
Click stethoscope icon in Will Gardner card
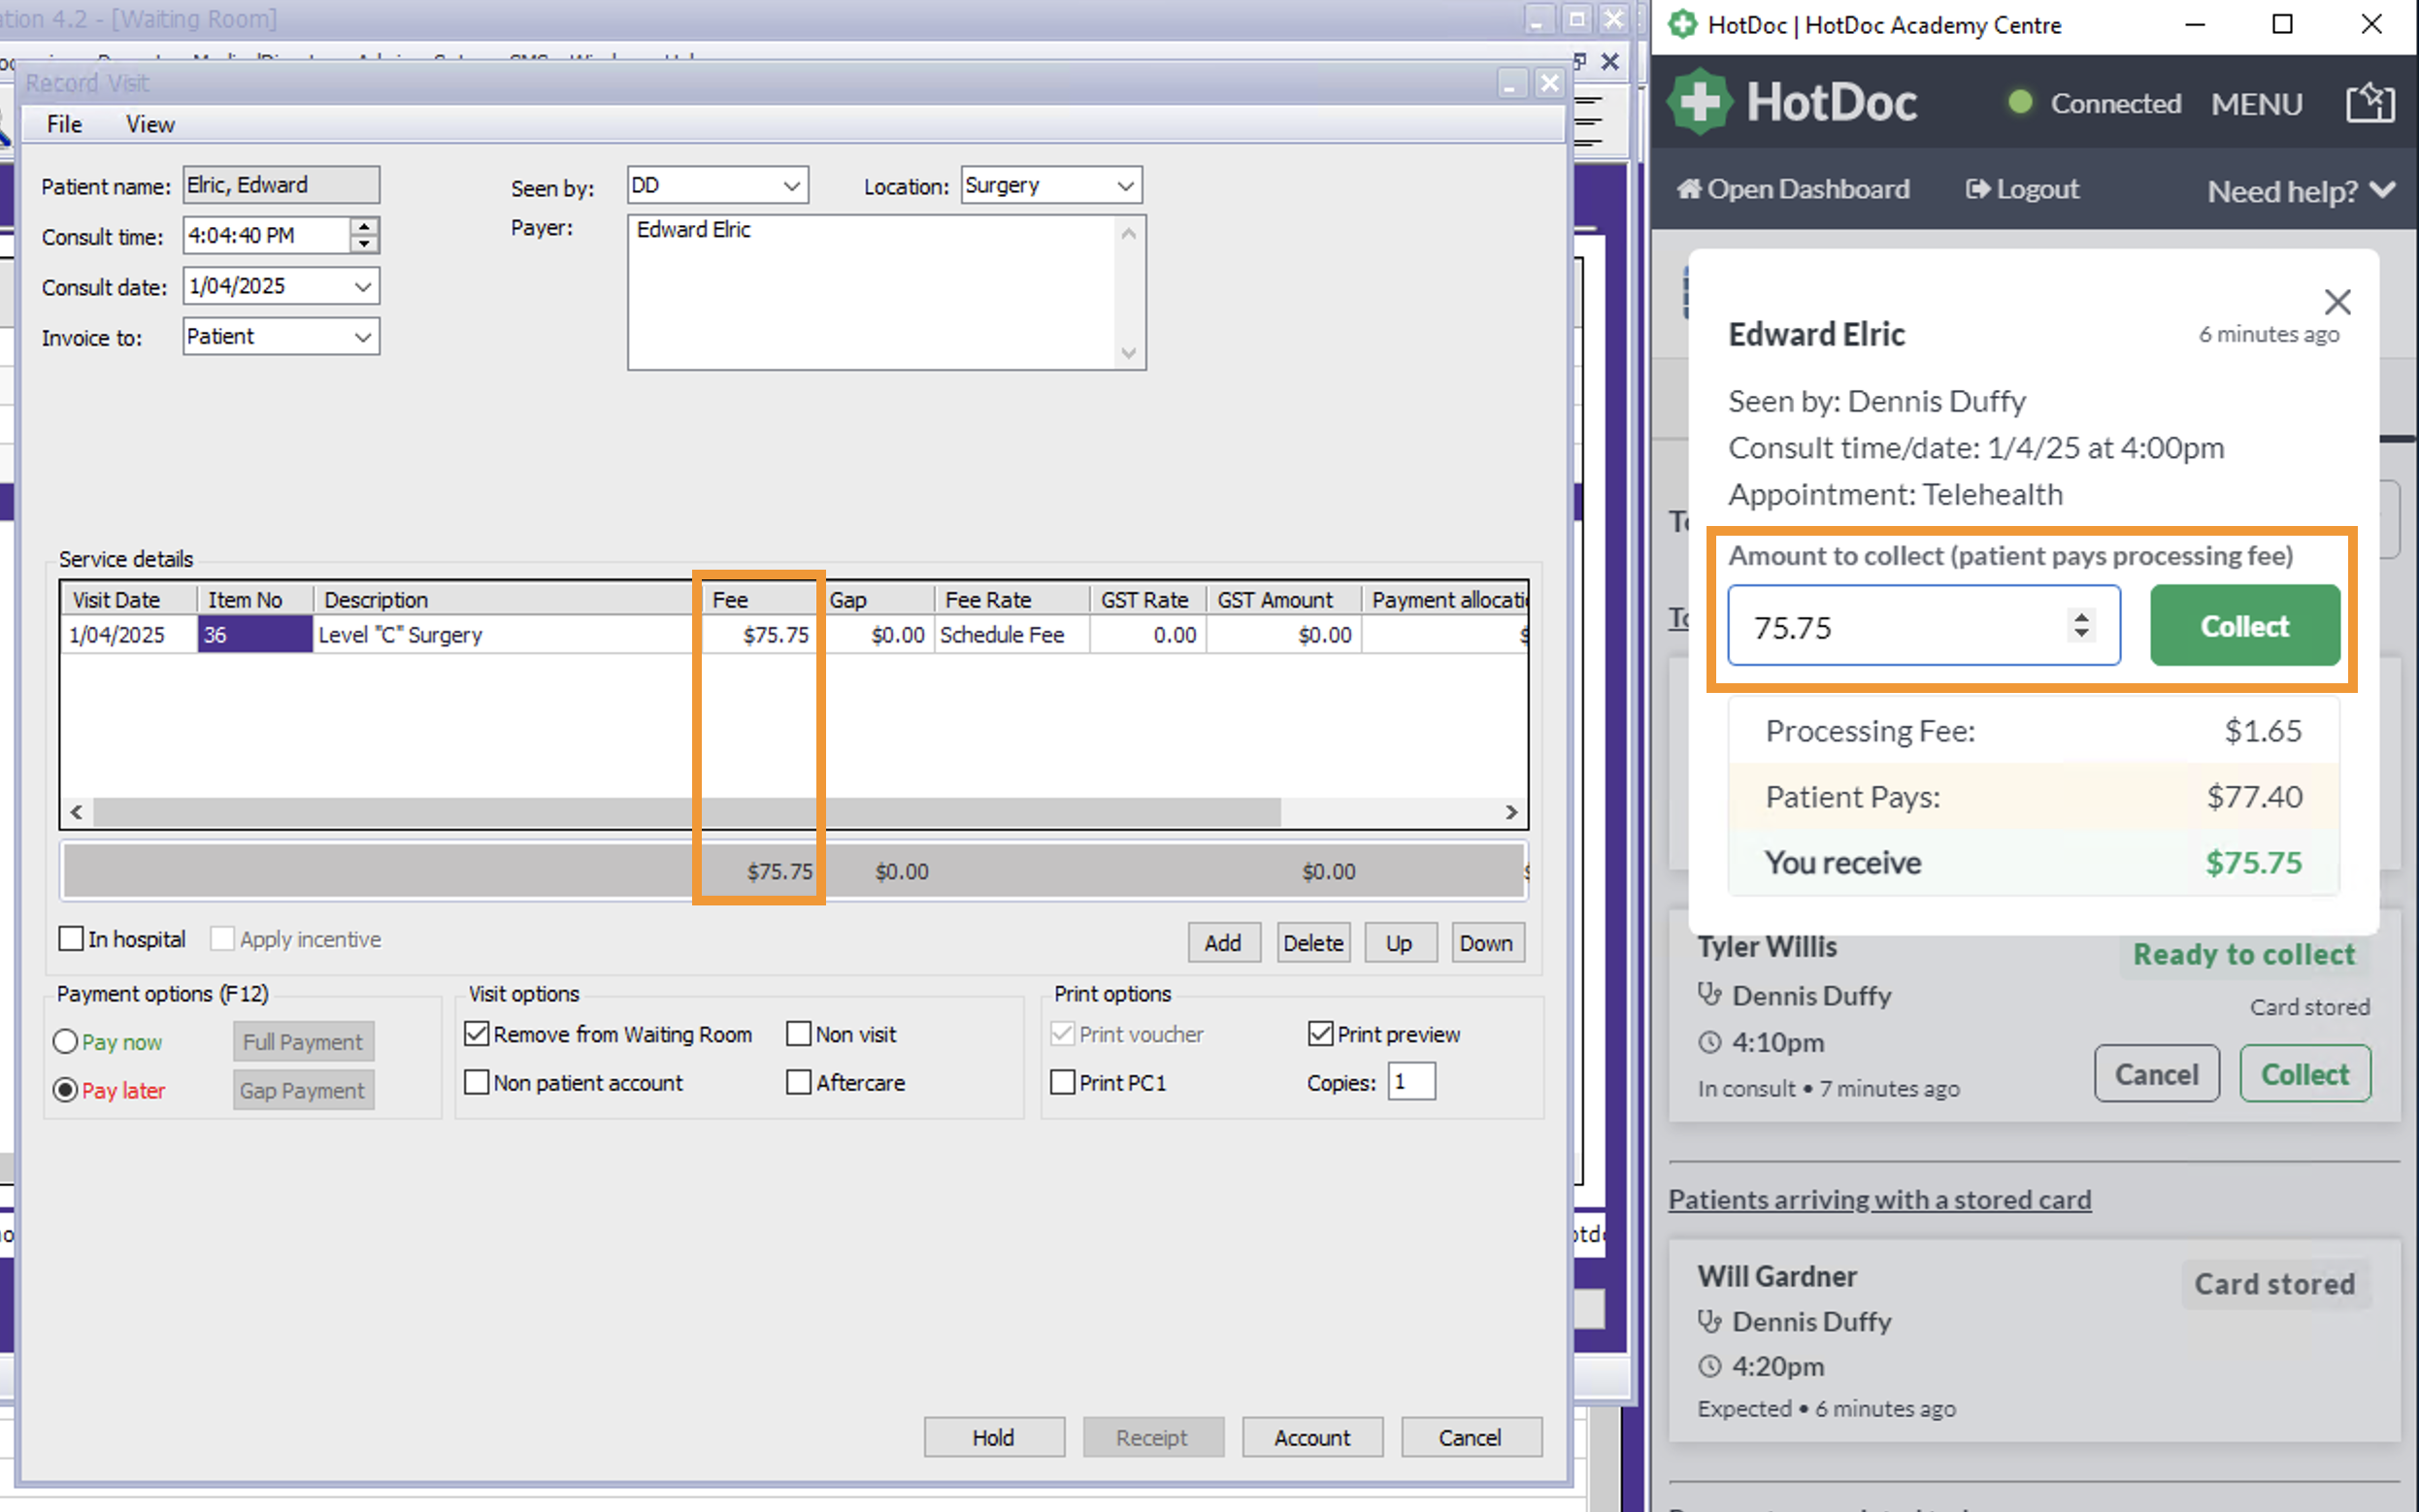[1710, 1321]
